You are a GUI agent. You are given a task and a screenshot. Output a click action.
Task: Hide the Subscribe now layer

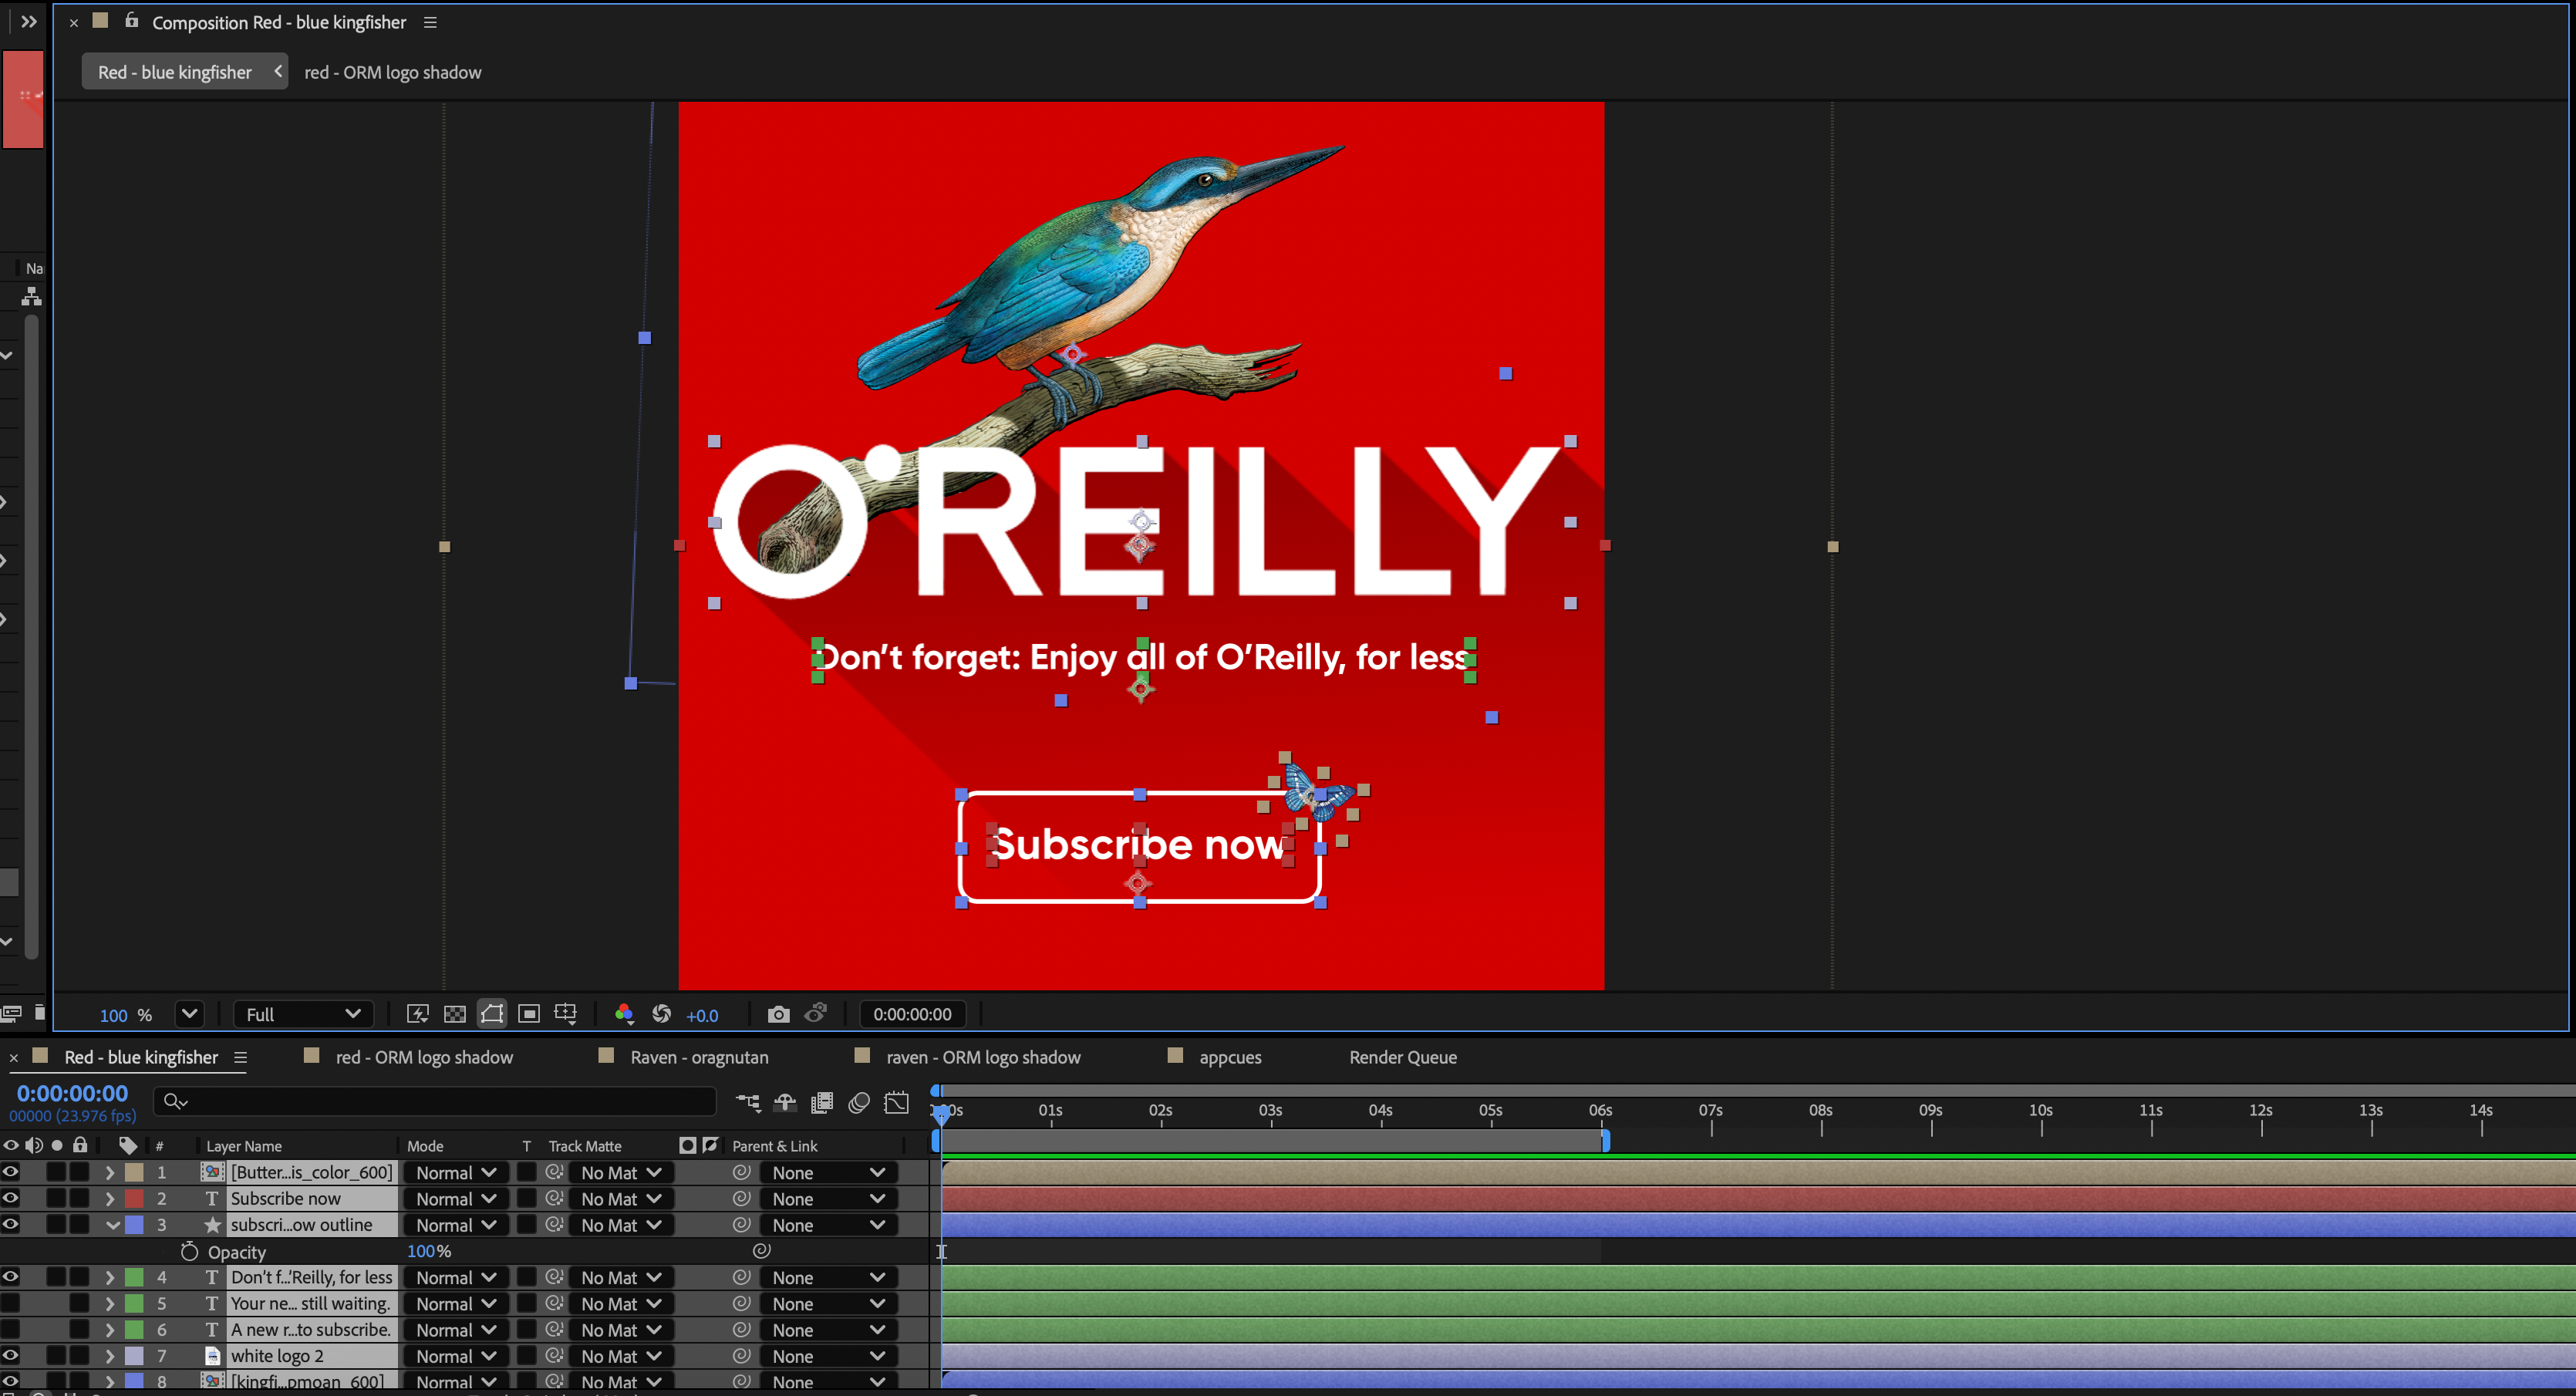pos(11,1198)
